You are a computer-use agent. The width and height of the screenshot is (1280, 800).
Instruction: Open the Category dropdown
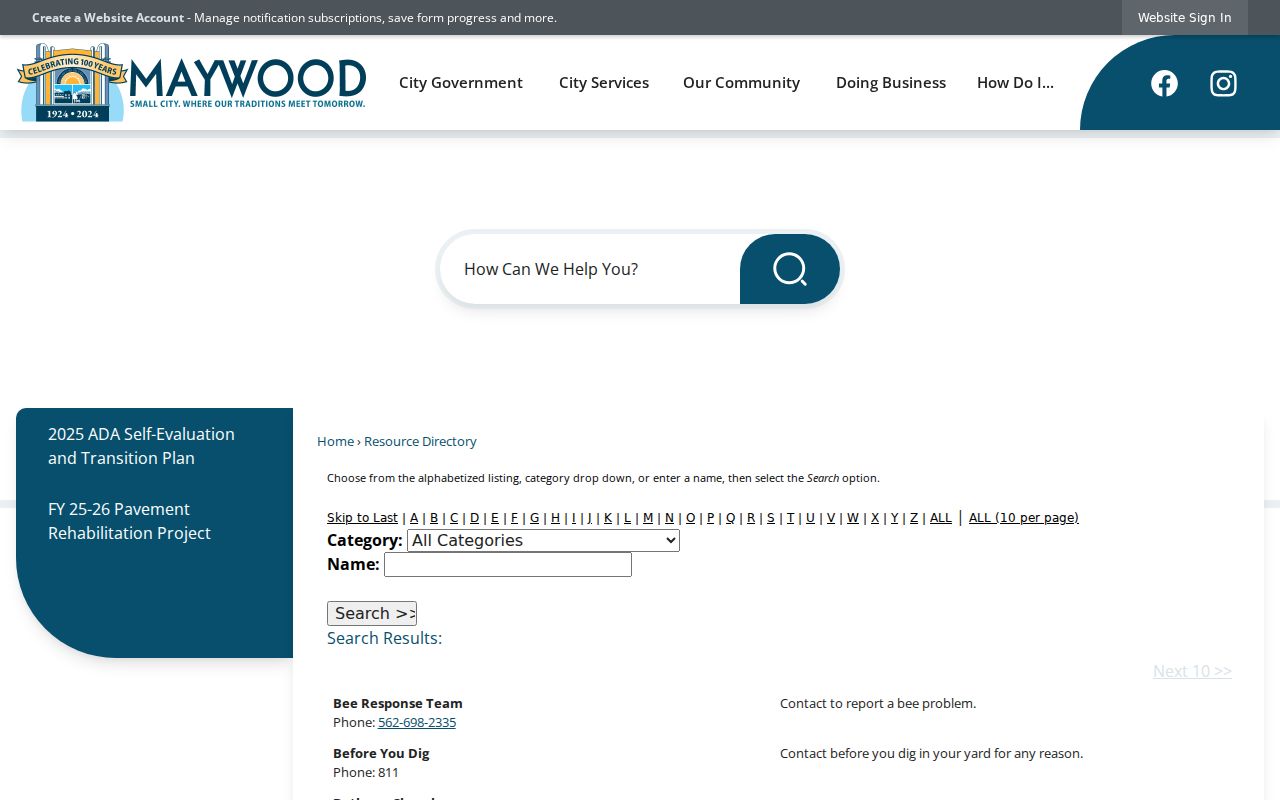[543, 541]
